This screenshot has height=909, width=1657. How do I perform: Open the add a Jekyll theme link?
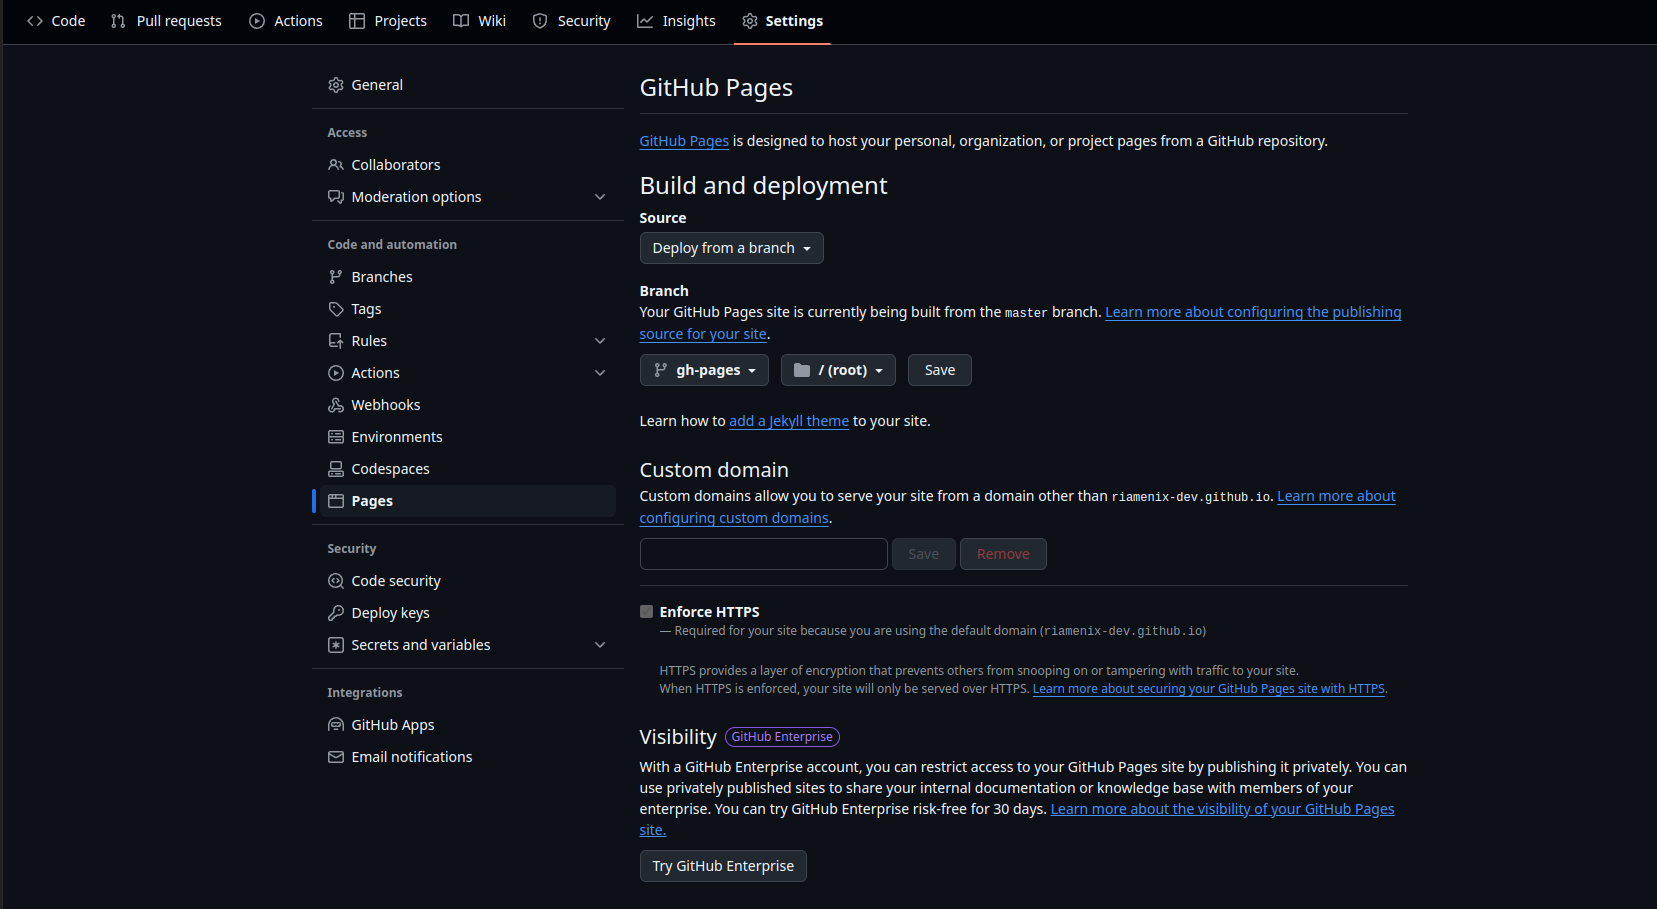tap(789, 421)
